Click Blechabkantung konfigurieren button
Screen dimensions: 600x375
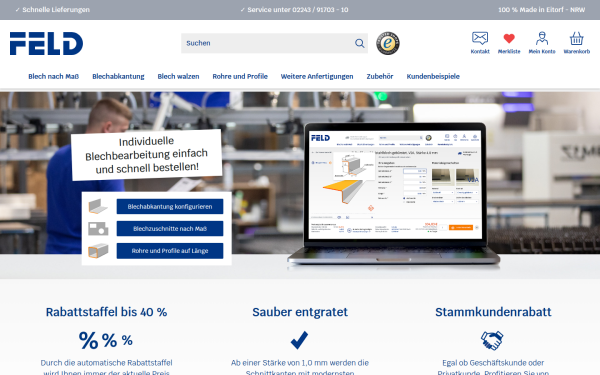coord(170,207)
